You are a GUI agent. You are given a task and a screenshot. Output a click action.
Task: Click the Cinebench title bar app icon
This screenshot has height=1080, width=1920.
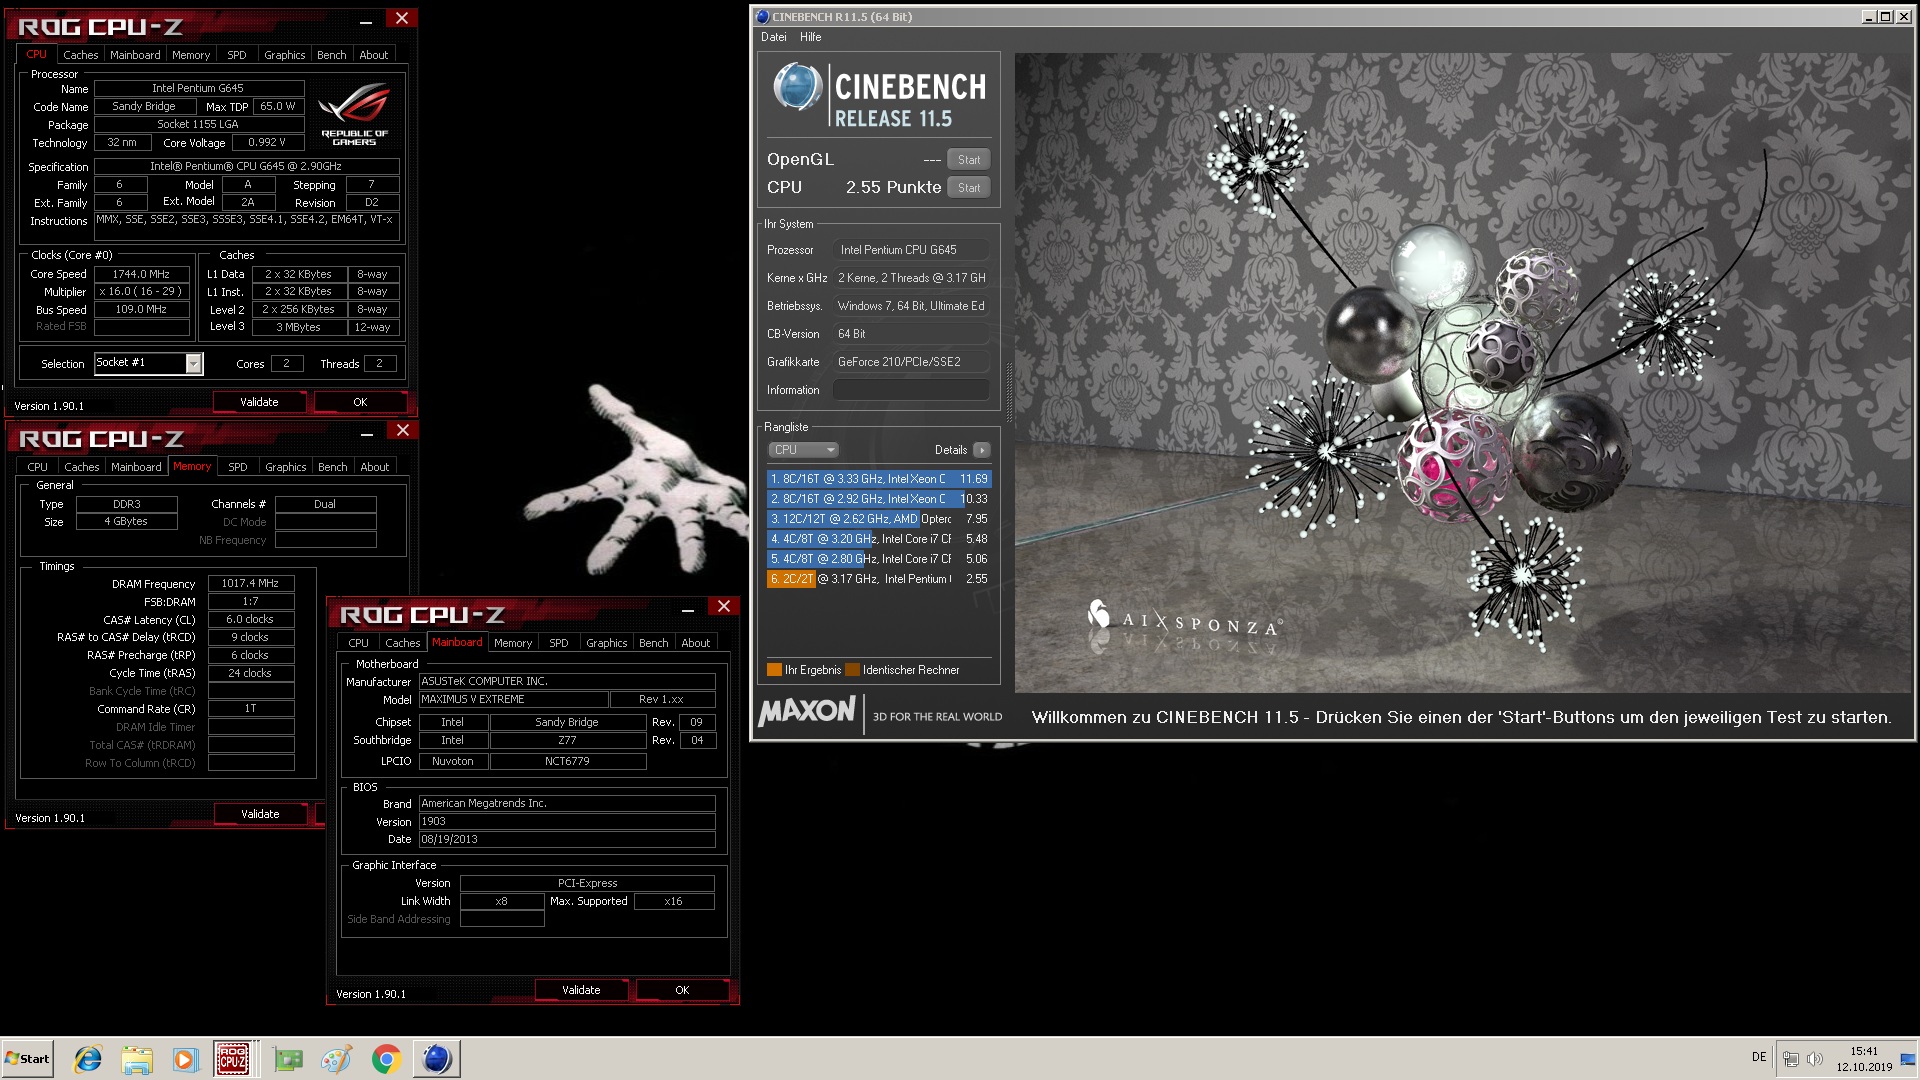click(x=762, y=17)
